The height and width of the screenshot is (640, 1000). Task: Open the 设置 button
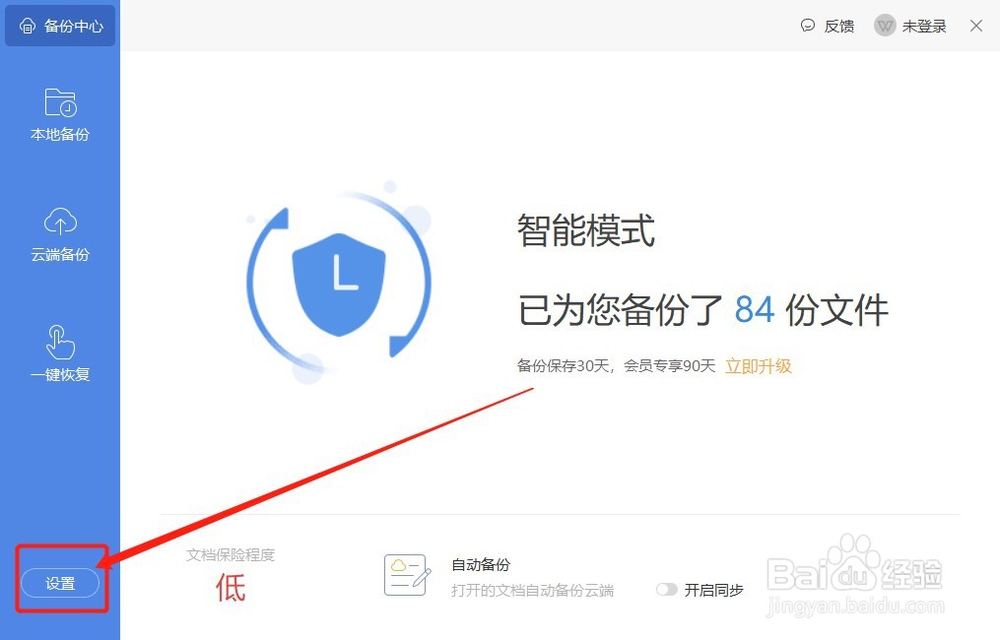click(x=61, y=583)
